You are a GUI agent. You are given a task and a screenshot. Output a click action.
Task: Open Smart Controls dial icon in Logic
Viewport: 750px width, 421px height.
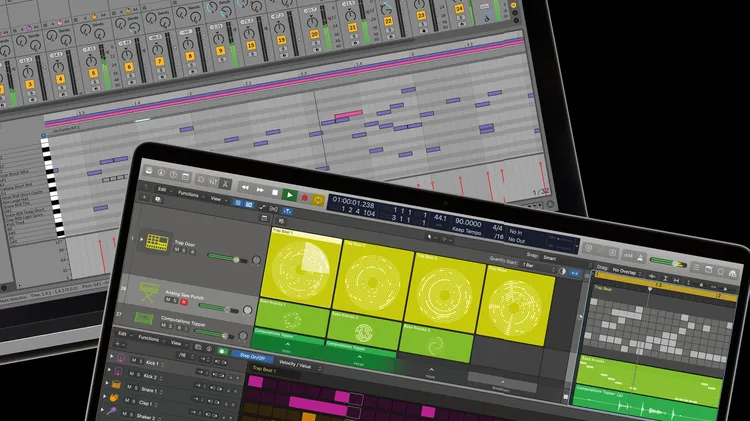[201, 179]
